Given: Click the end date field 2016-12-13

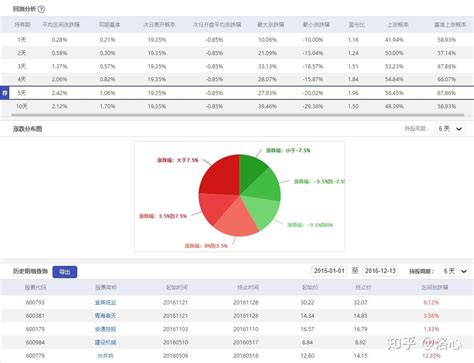Looking at the screenshot, I should 380,271.
